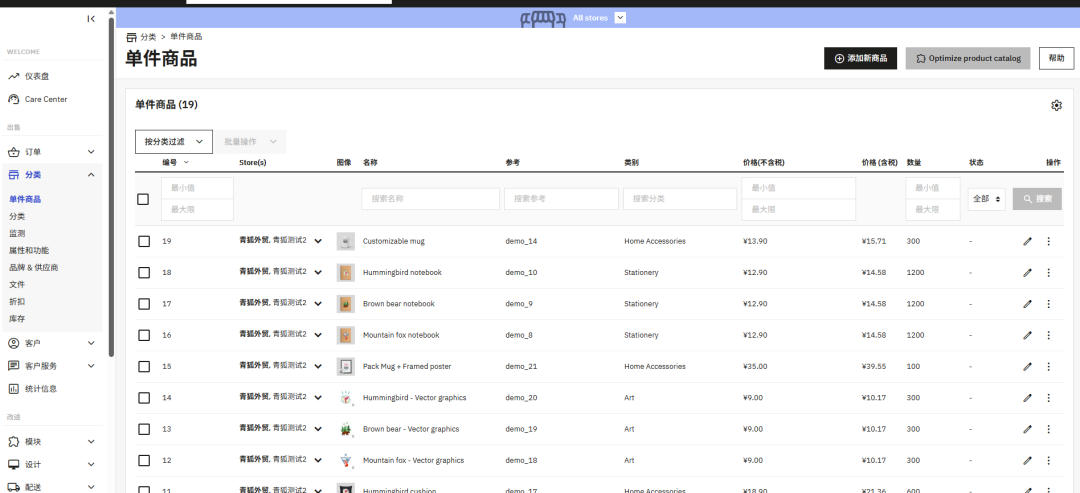Go to 属性和功能 submenu item

29,251
